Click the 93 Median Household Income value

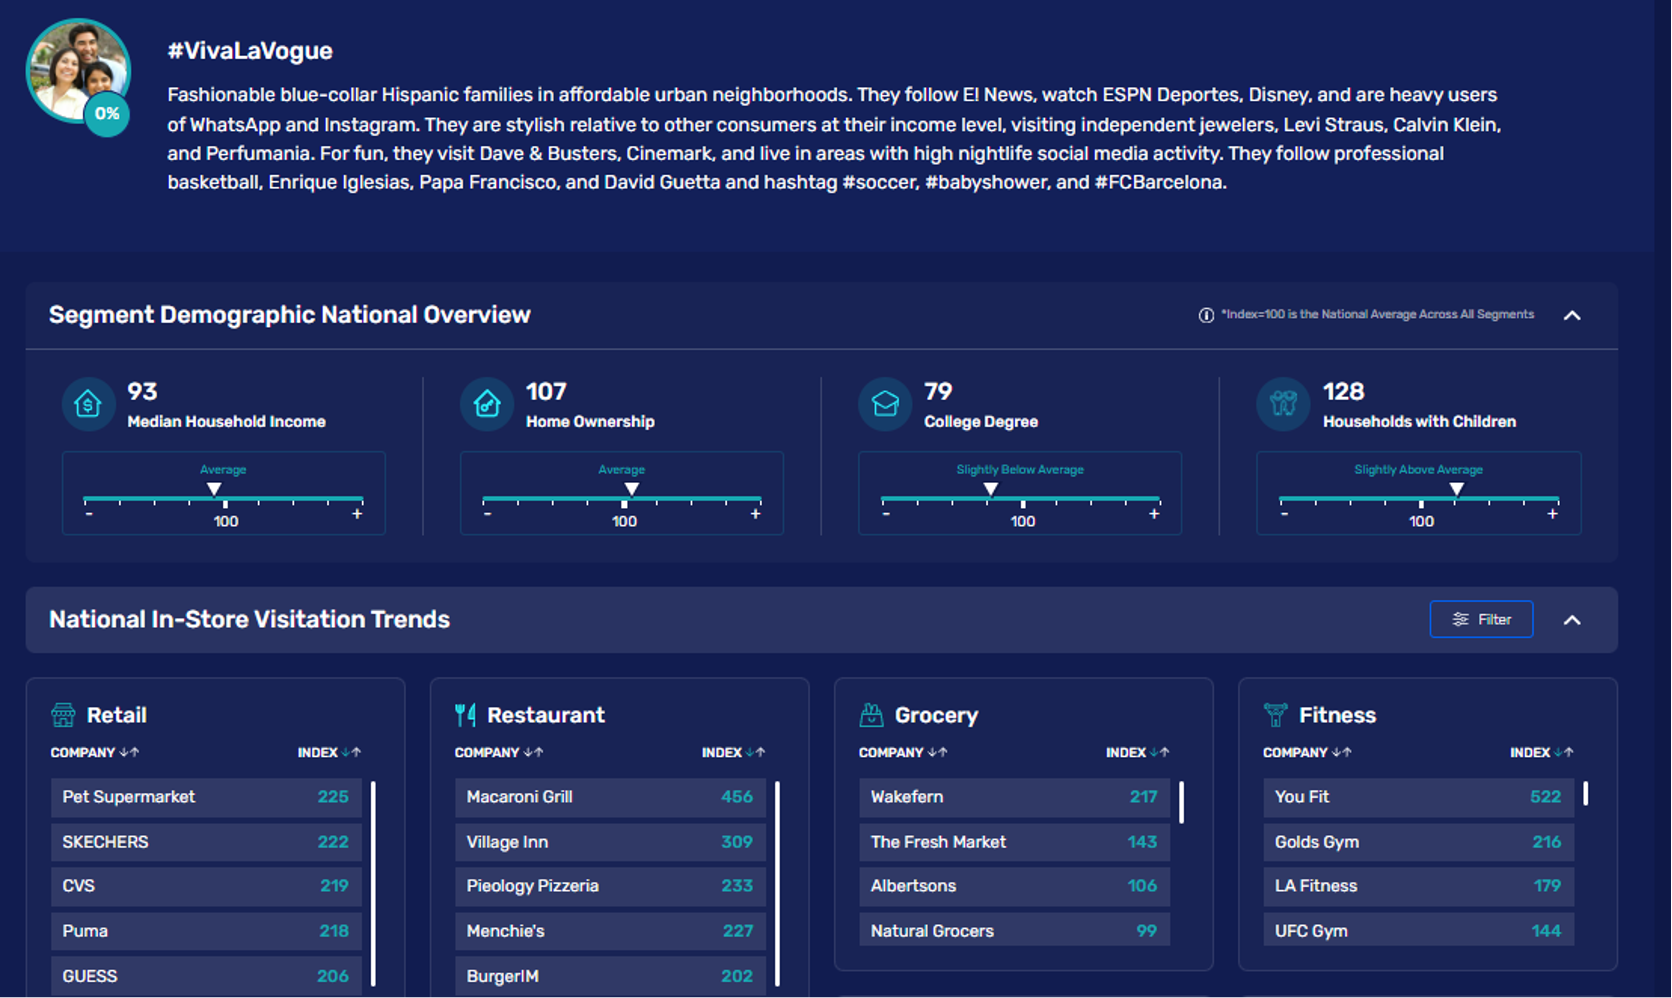(142, 392)
